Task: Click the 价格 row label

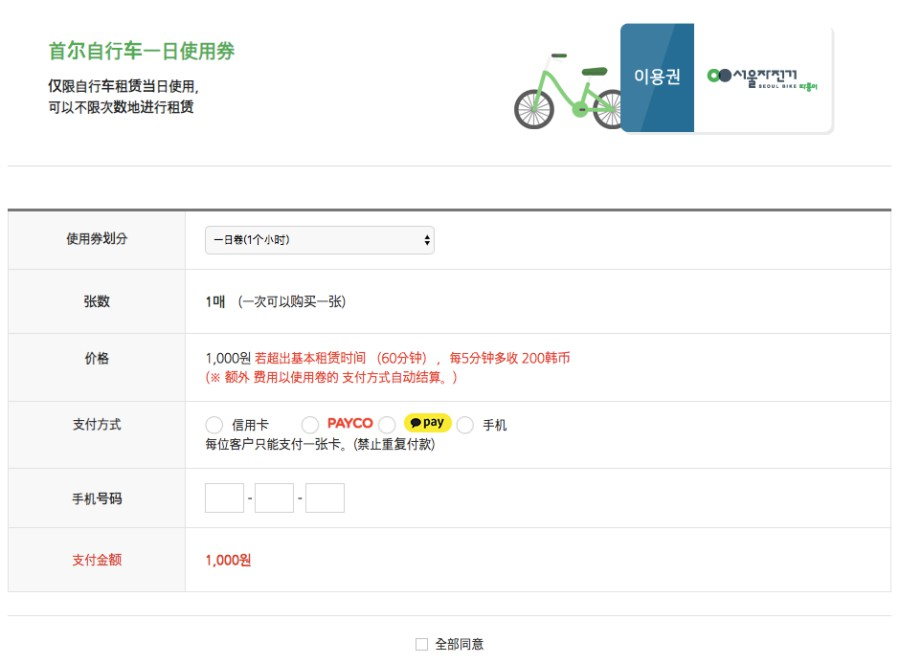Action: tap(97, 358)
